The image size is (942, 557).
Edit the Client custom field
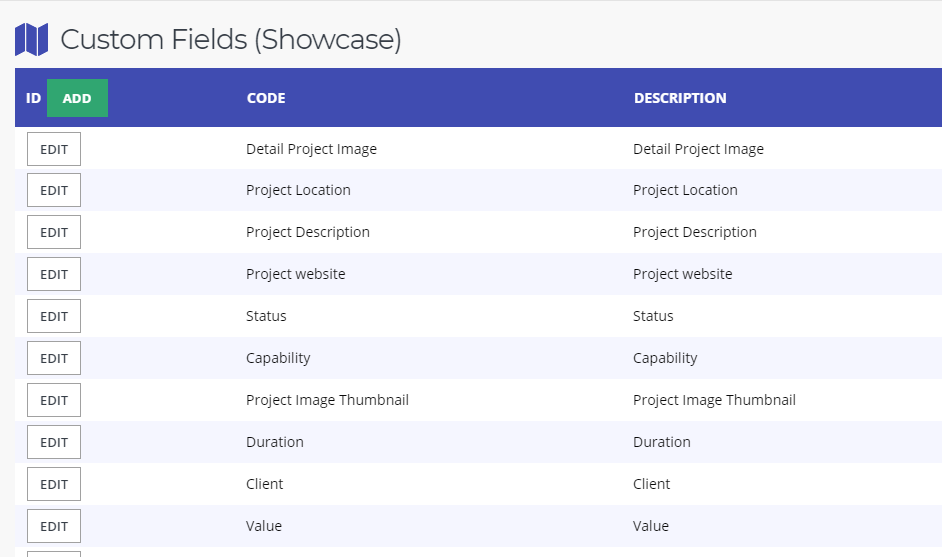tap(54, 484)
